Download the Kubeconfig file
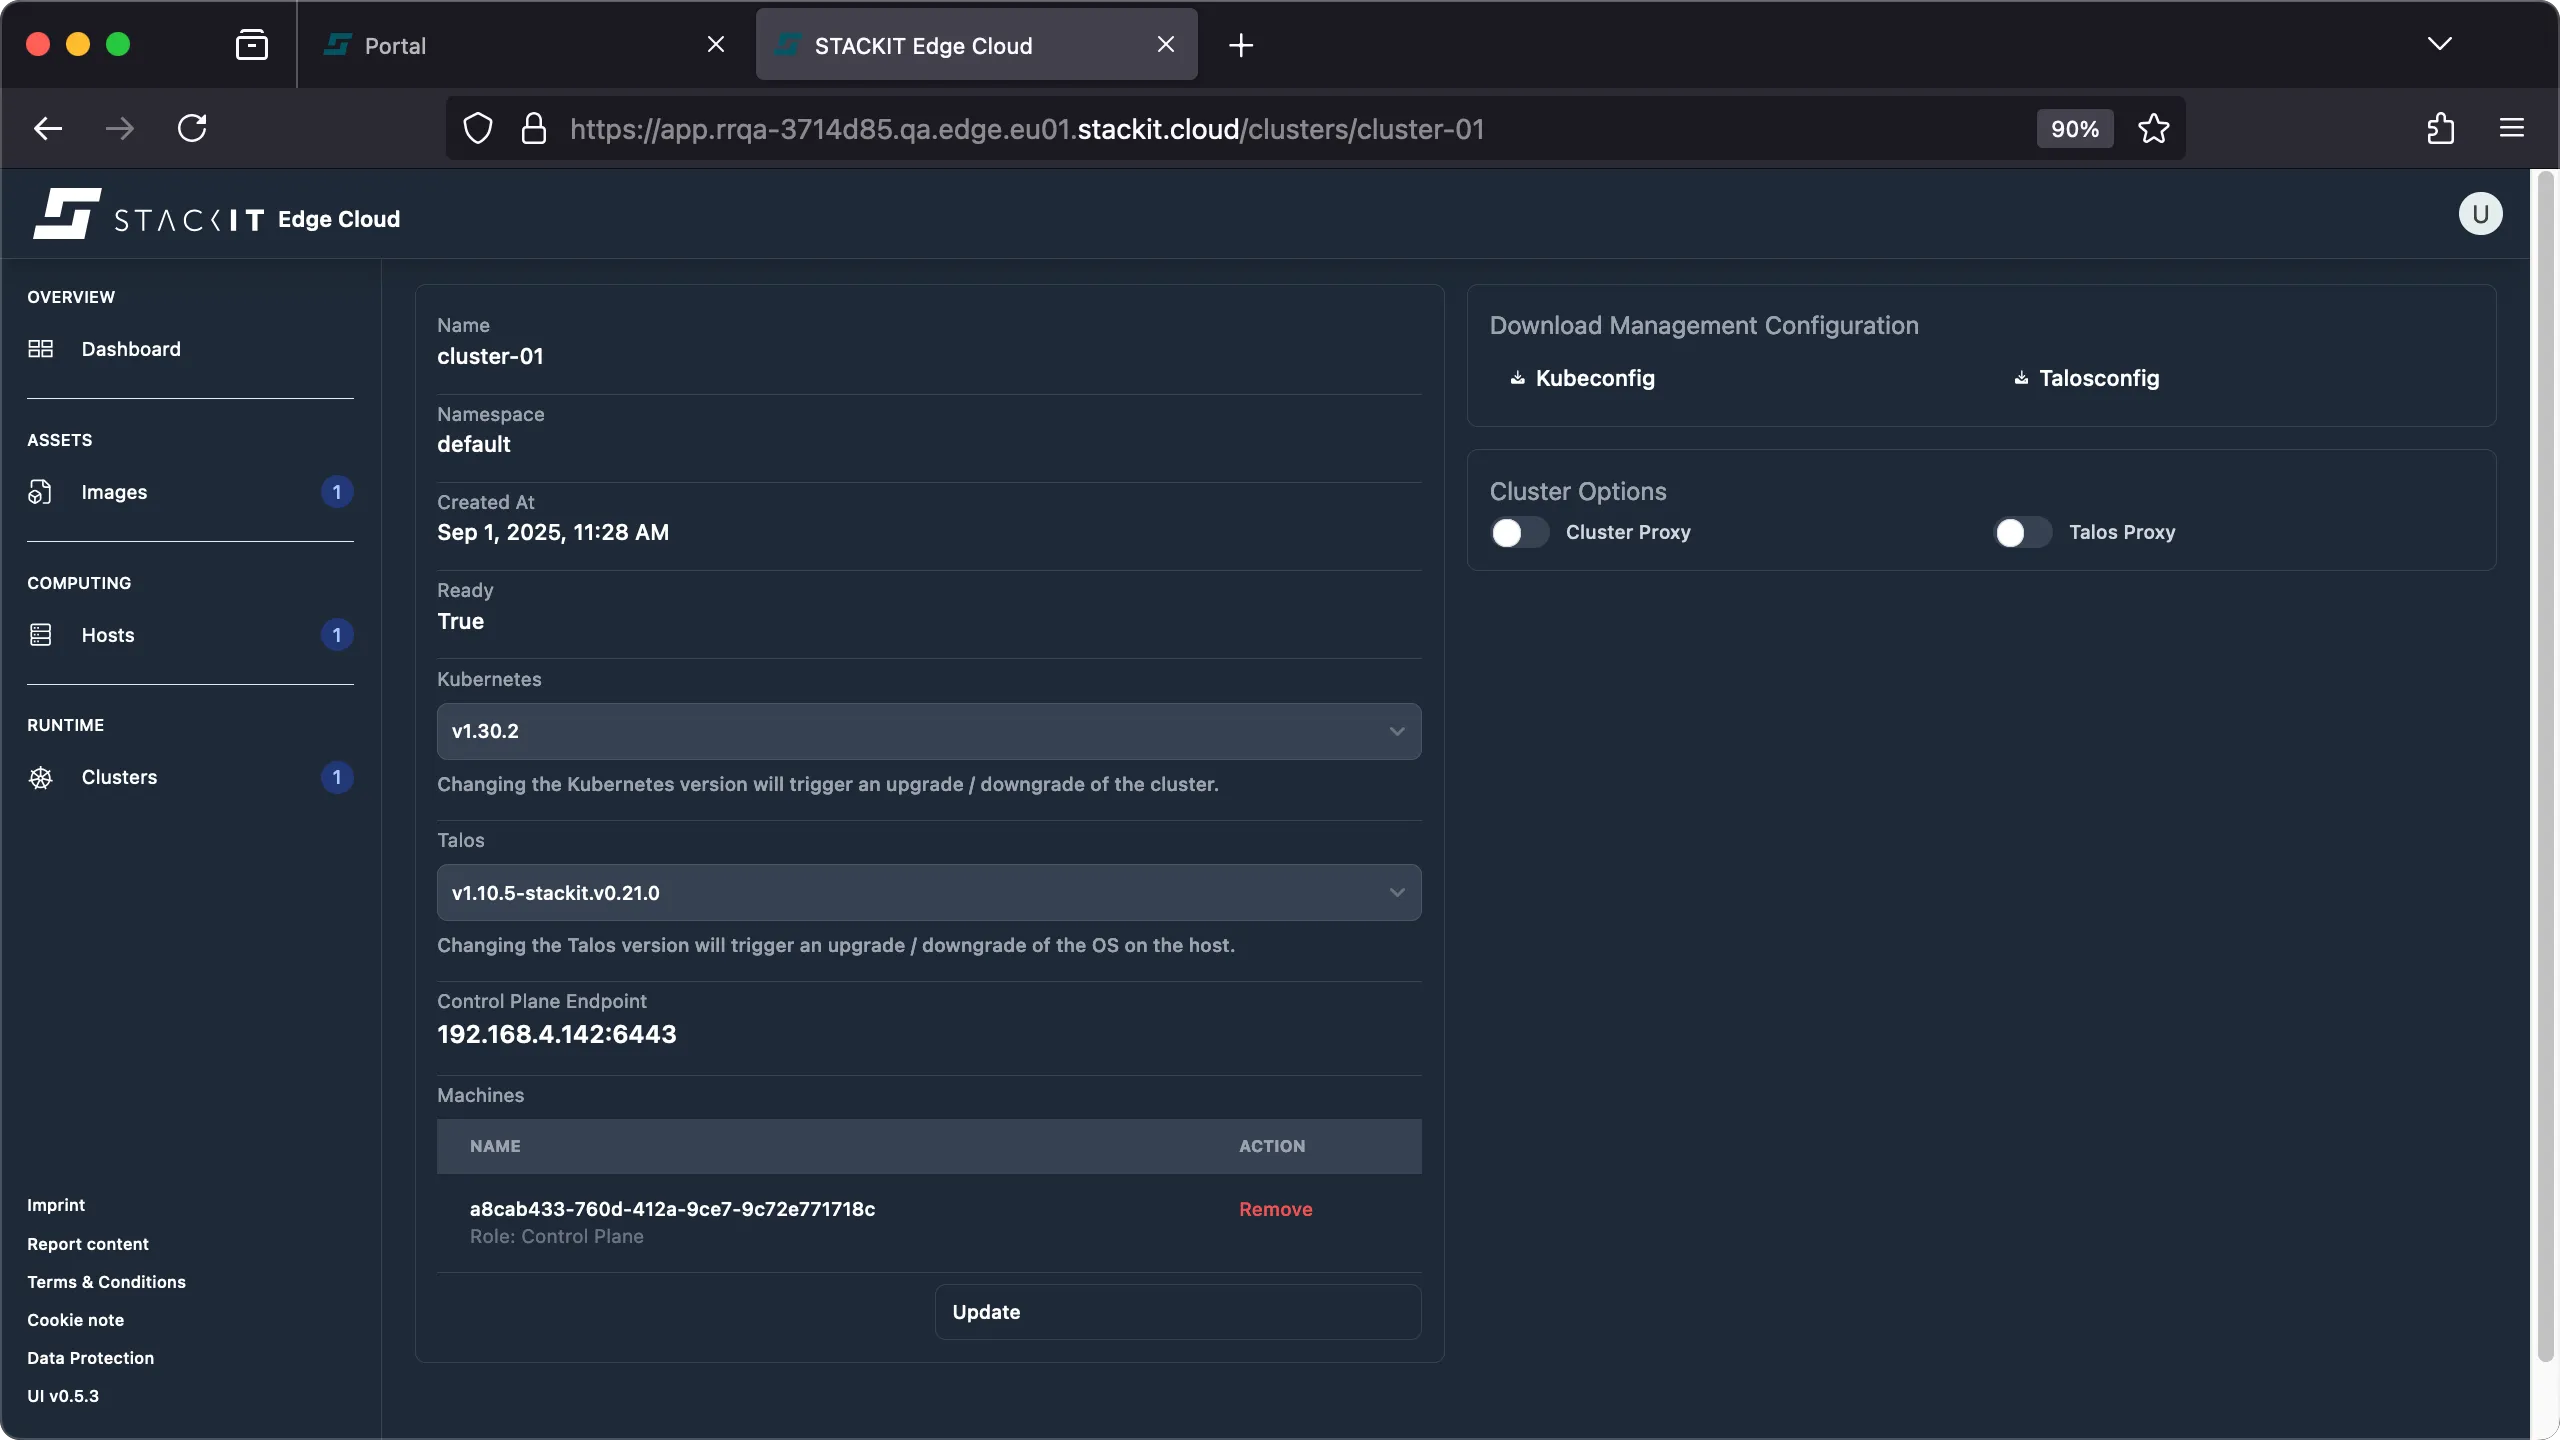This screenshot has width=2560, height=1440. tap(1594, 378)
